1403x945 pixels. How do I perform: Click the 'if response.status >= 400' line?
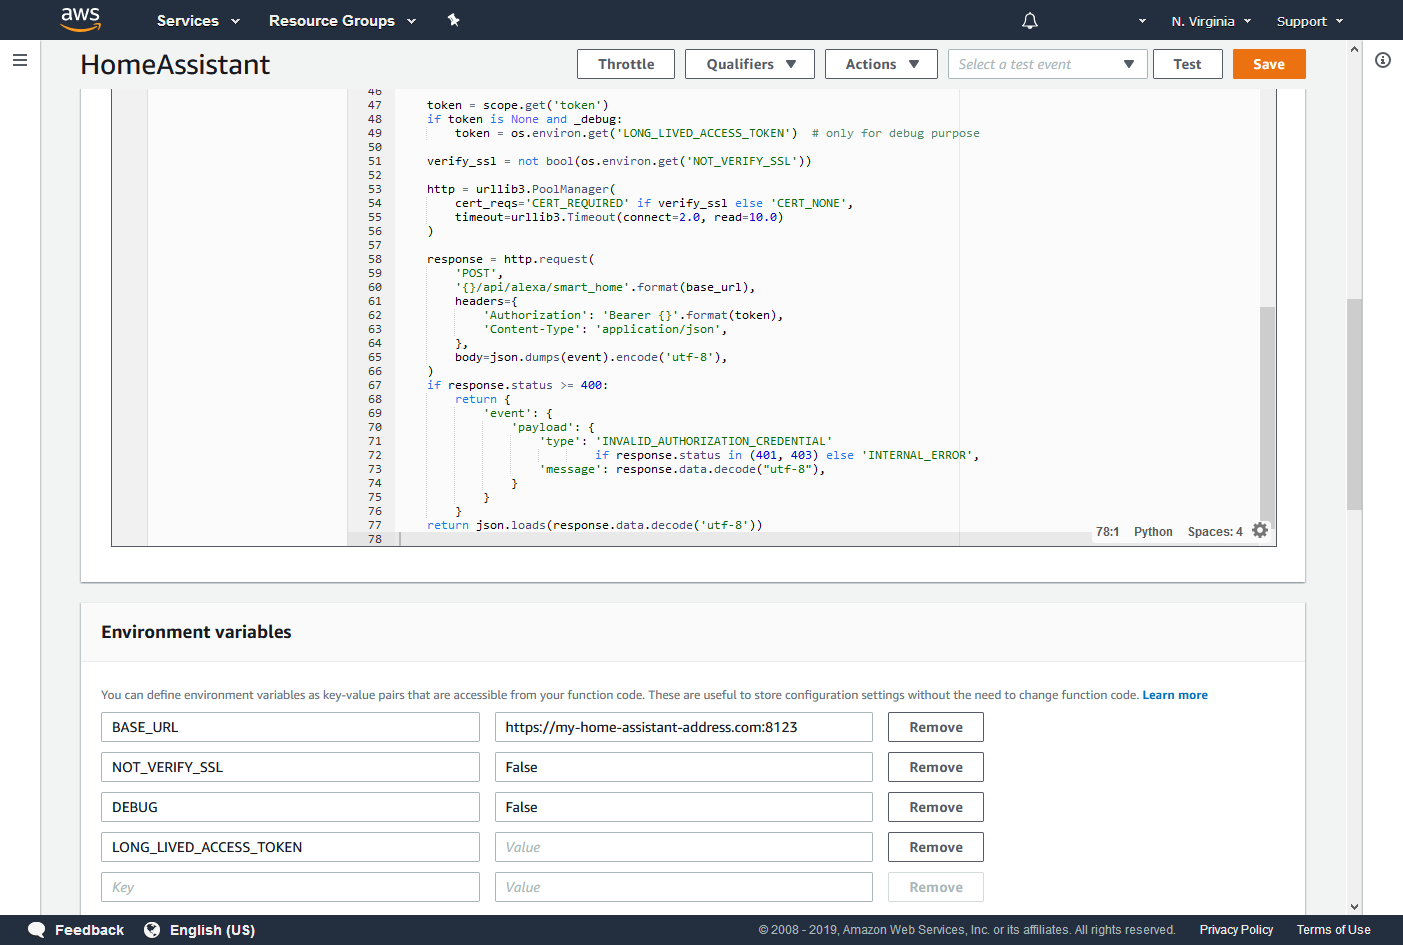click(517, 385)
